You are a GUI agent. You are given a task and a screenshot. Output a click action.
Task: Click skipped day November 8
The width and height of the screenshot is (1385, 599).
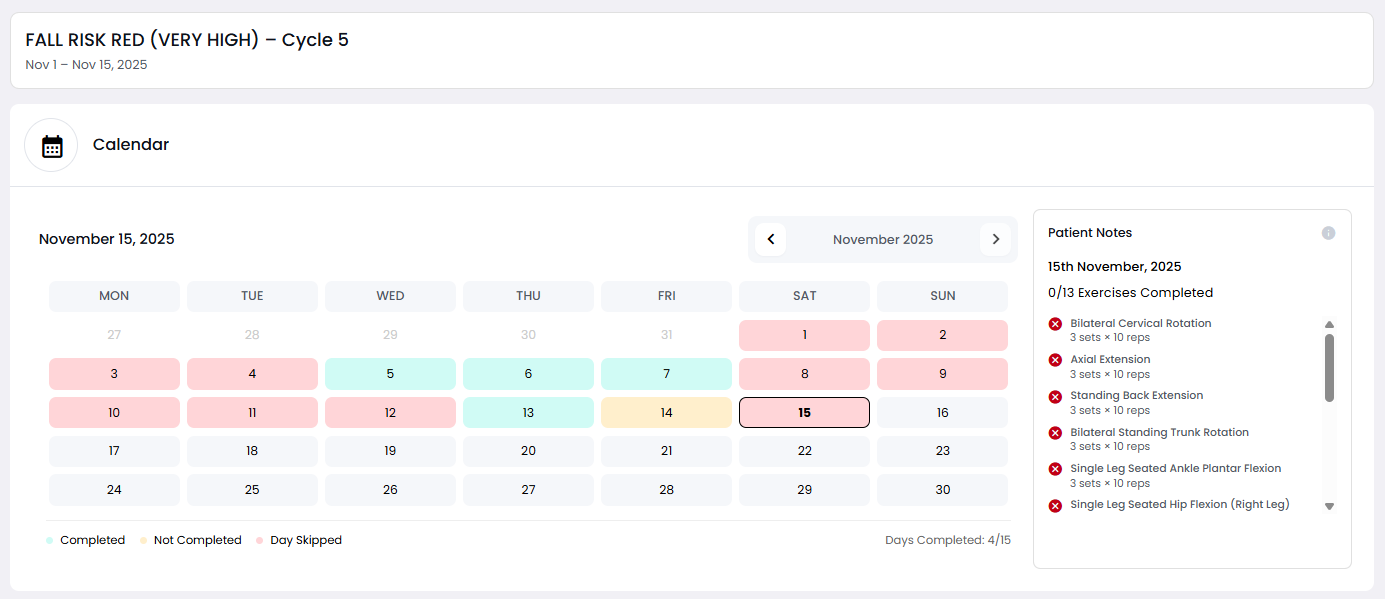[804, 373]
